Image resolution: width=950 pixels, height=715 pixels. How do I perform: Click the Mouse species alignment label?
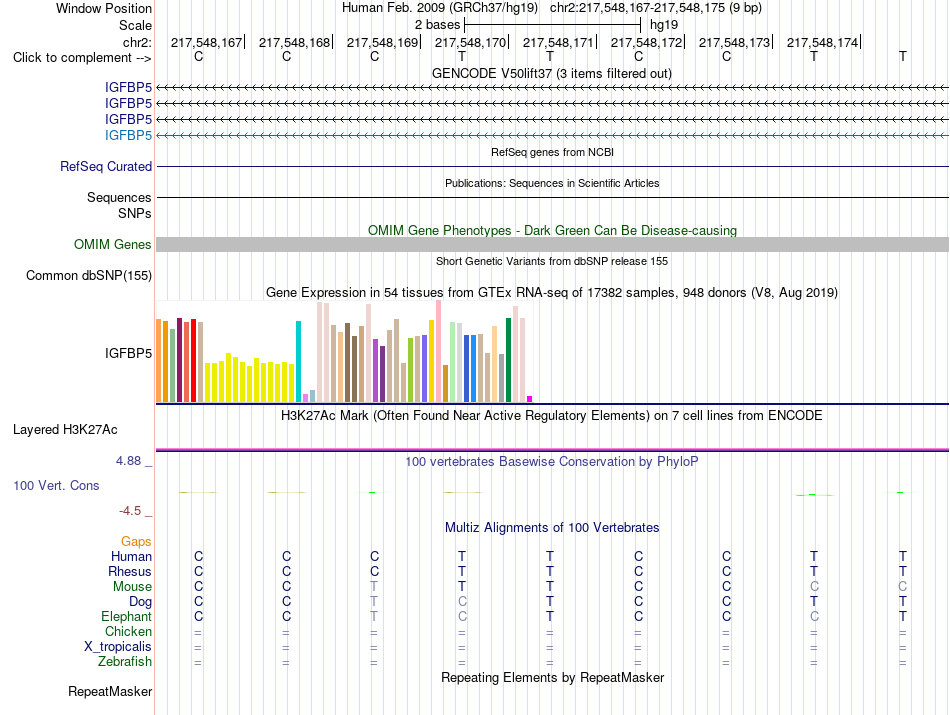point(132,587)
